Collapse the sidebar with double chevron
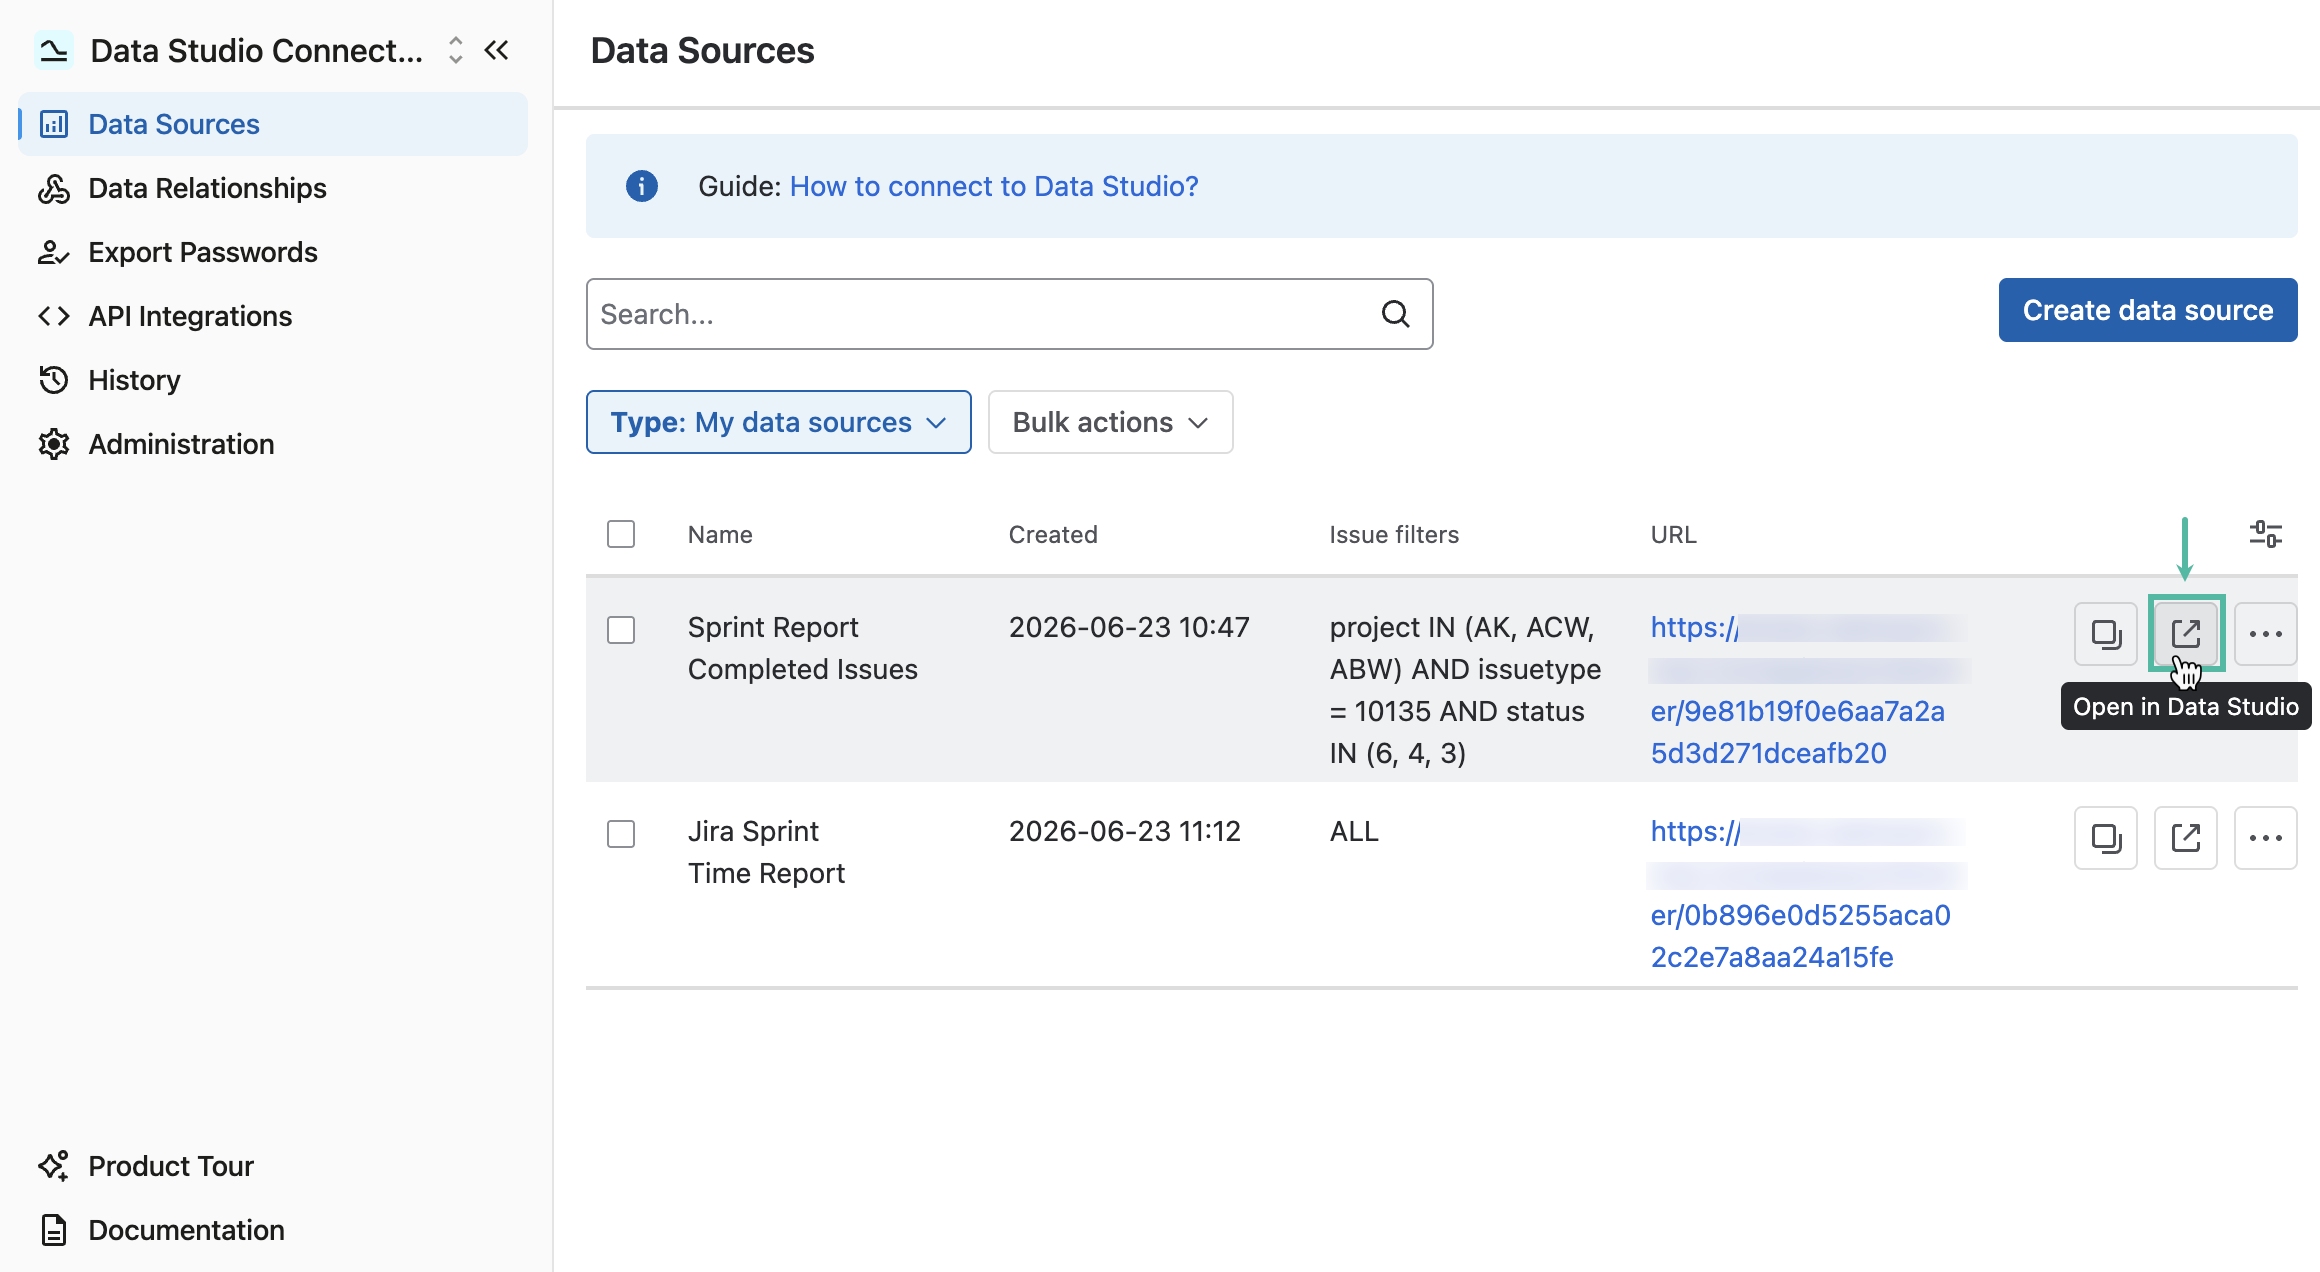Screen dimensions: 2320x1272 [497, 50]
